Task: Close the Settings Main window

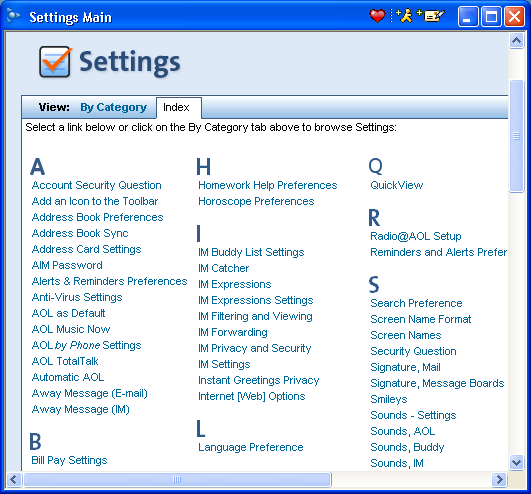Action: click(514, 16)
